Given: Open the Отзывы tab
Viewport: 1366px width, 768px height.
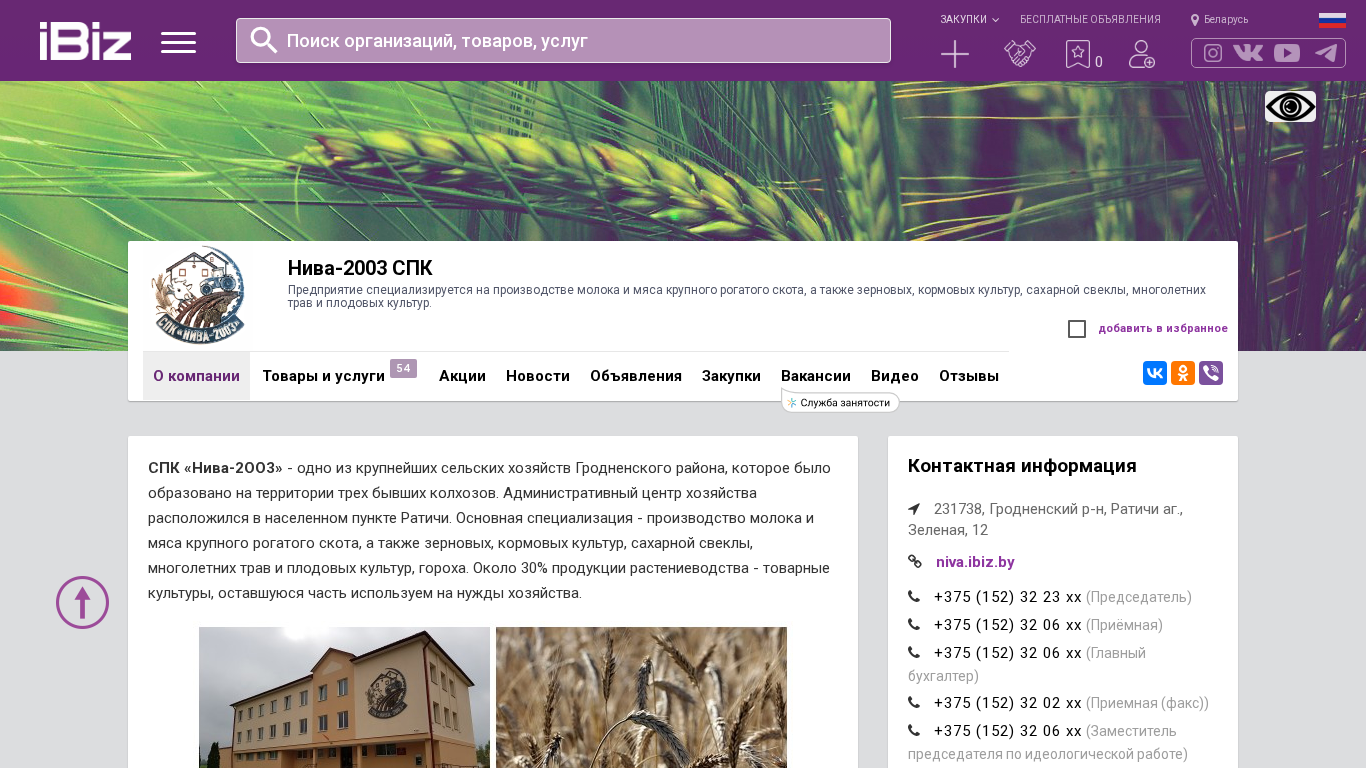Looking at the screenshot, I should coord(969,376).
